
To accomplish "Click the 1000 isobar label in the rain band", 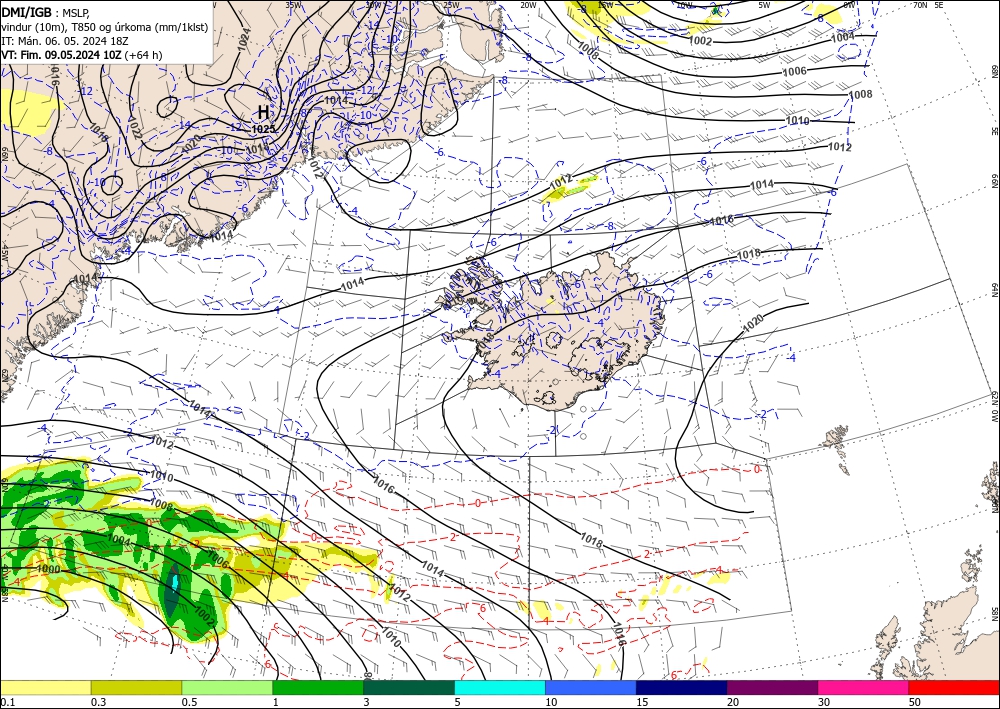I will click(48, 569).
